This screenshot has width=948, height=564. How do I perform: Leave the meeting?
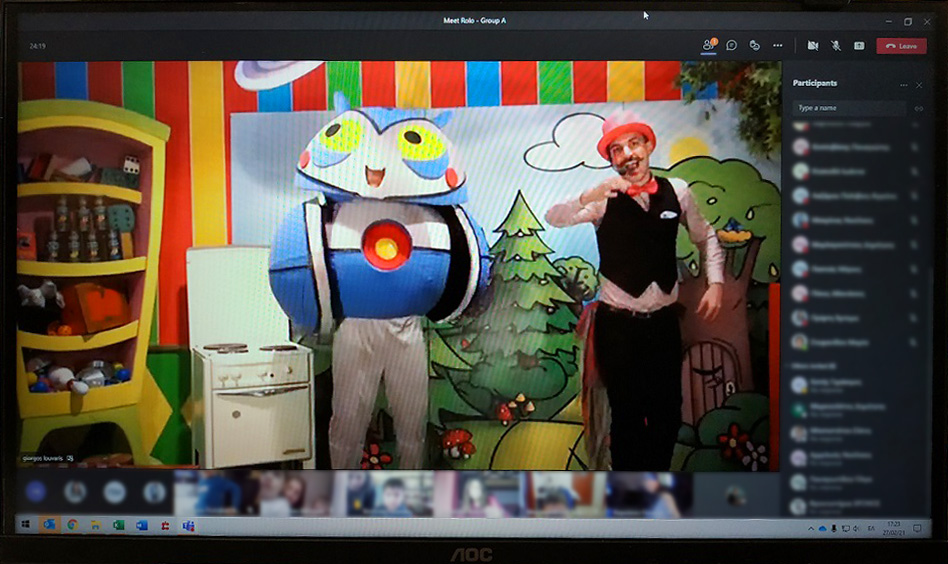pos(901,45)
